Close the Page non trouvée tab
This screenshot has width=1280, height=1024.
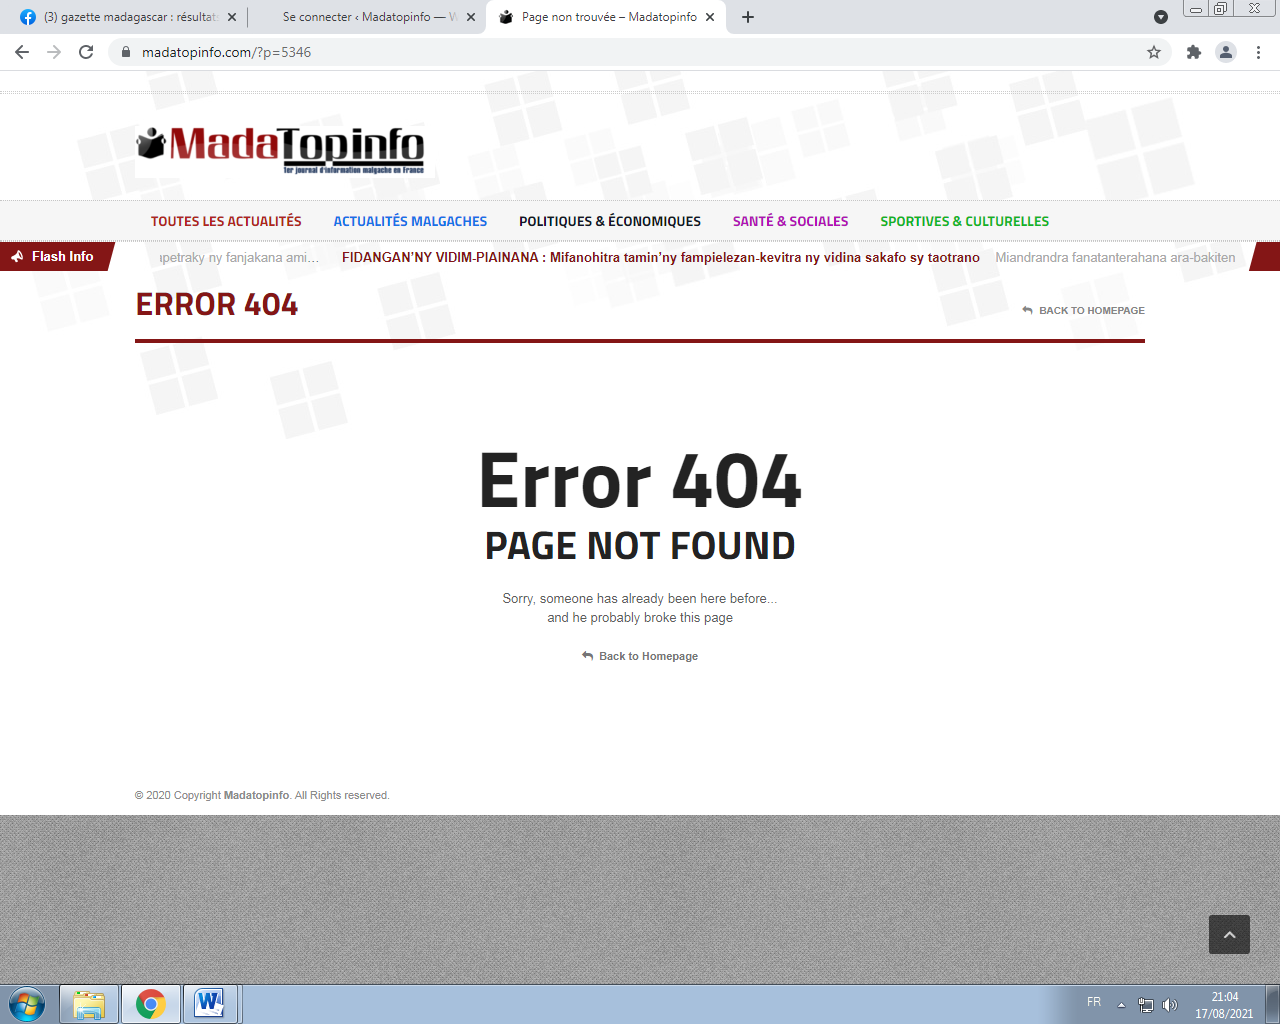(710, 17)
